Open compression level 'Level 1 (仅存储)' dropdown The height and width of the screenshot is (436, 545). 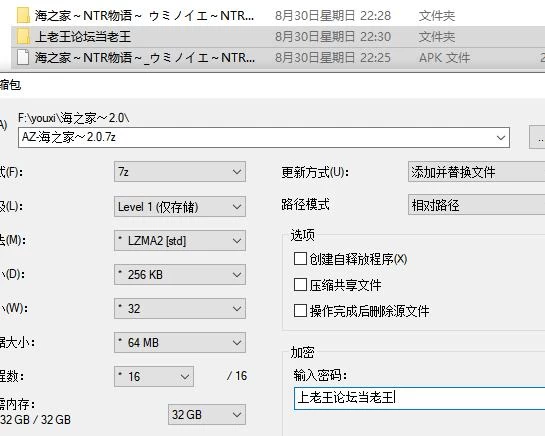pos(180,207)
